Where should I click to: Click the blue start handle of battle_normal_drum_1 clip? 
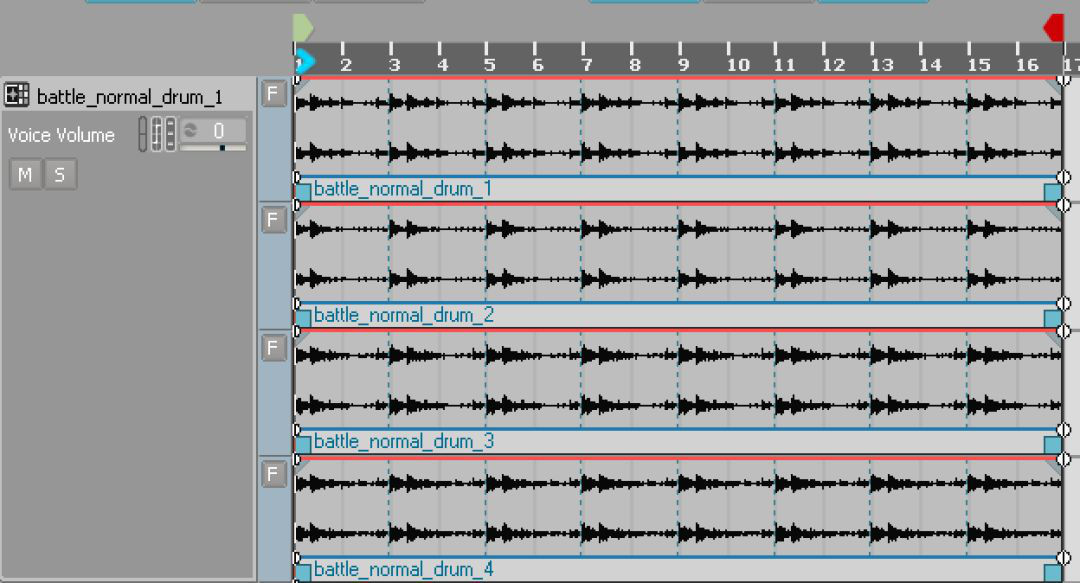[303, 191]
